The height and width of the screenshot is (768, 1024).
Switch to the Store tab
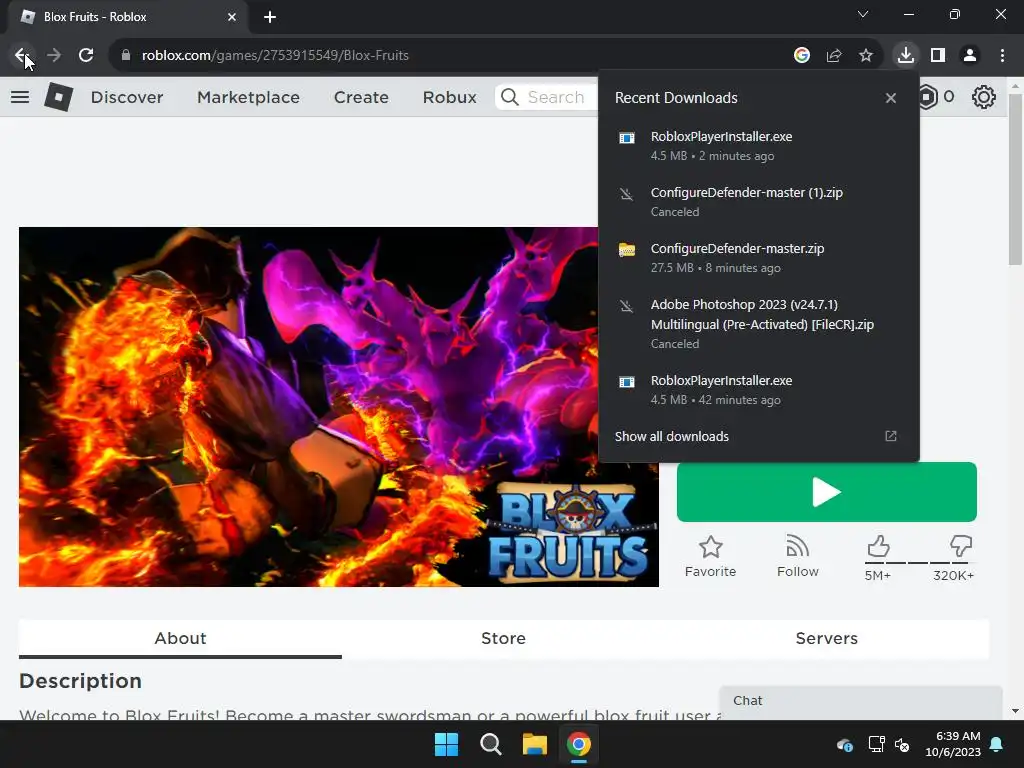pyautogui.click(x=504, y=639)
